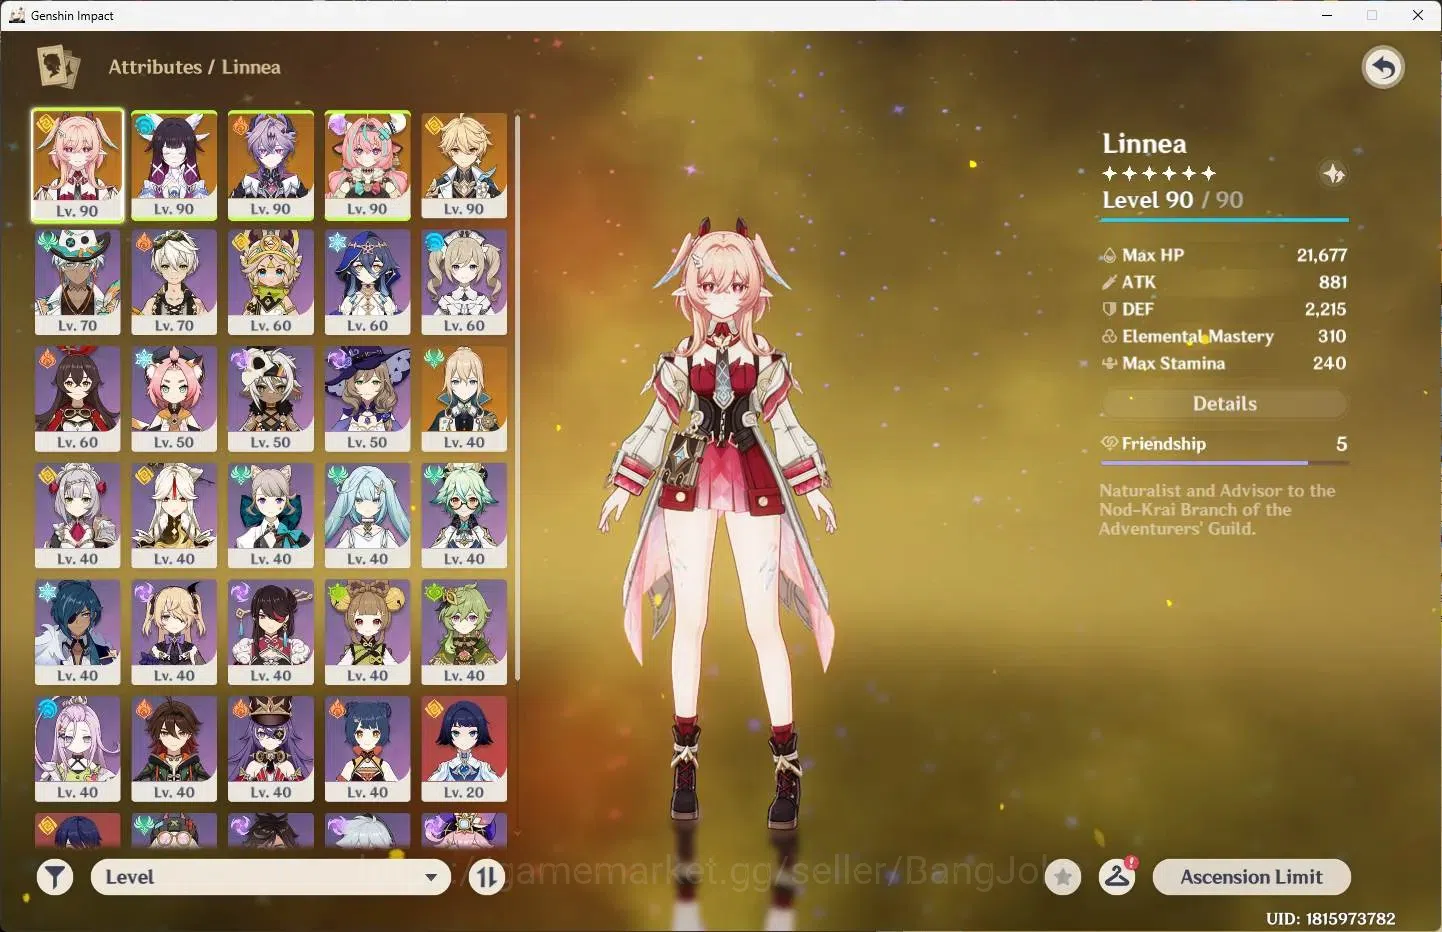
Task: Select Sucrose, green-haired girl with glasses
Action: [464, 515]
